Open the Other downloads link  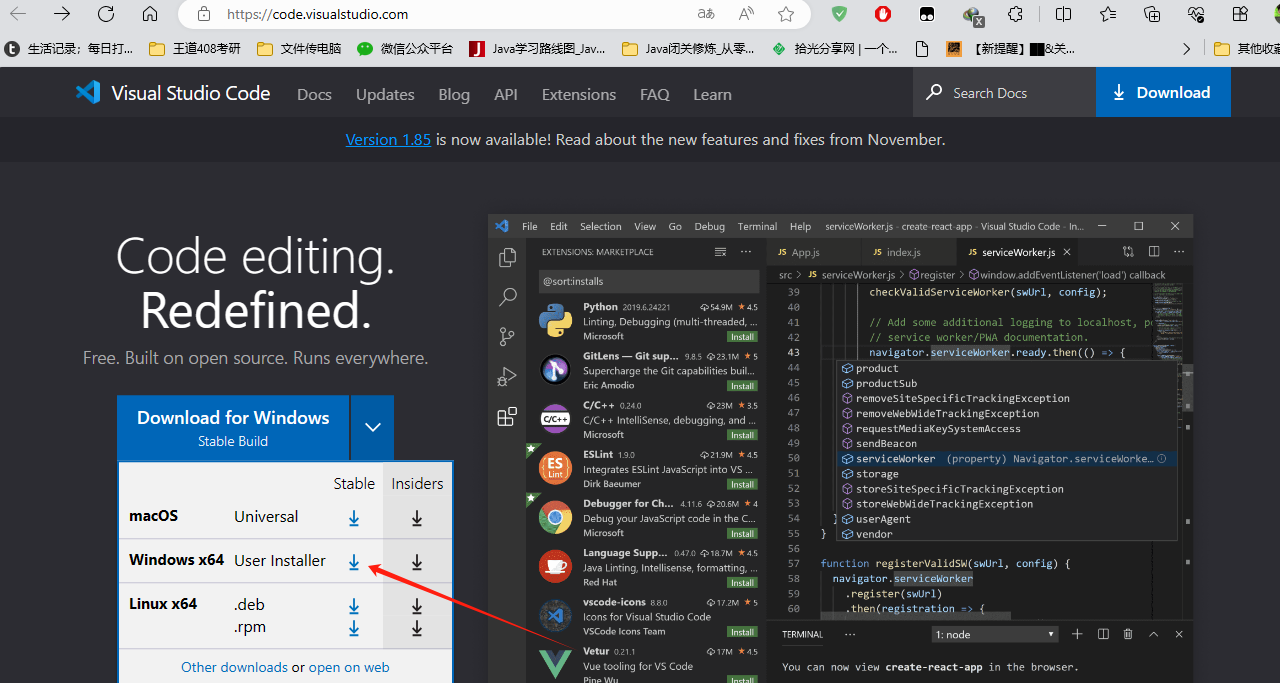point(234,667)
